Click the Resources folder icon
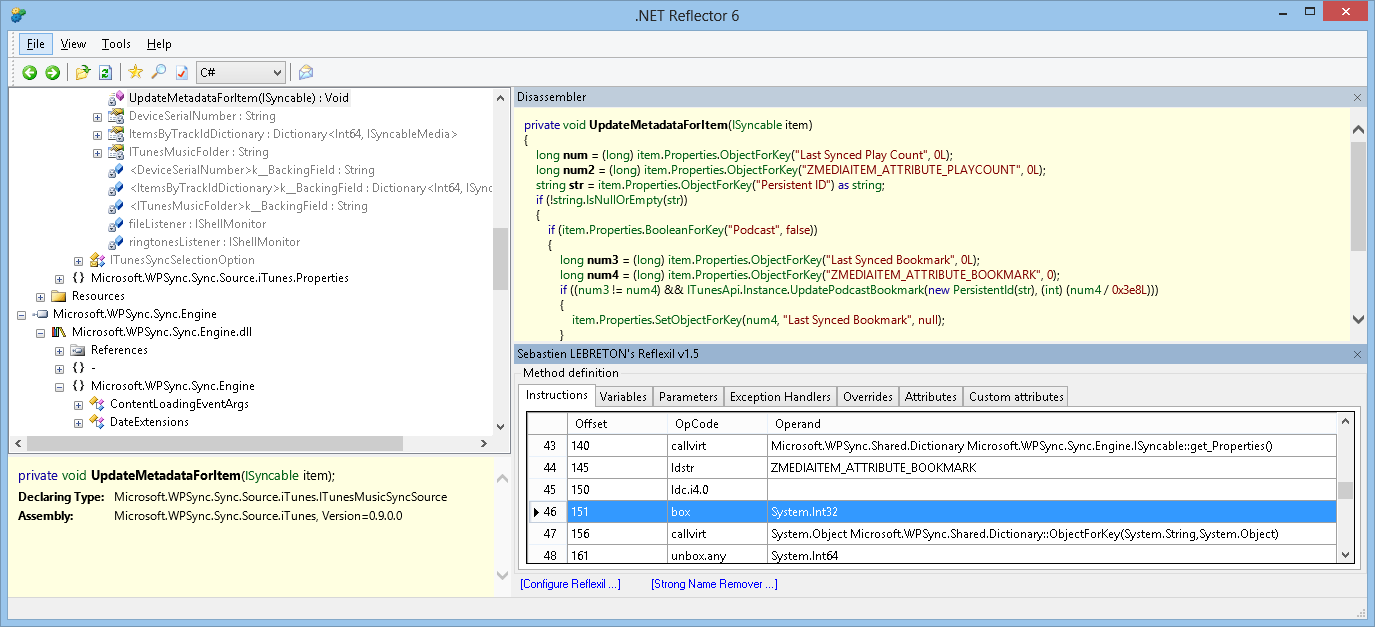 tap(59, 296)
